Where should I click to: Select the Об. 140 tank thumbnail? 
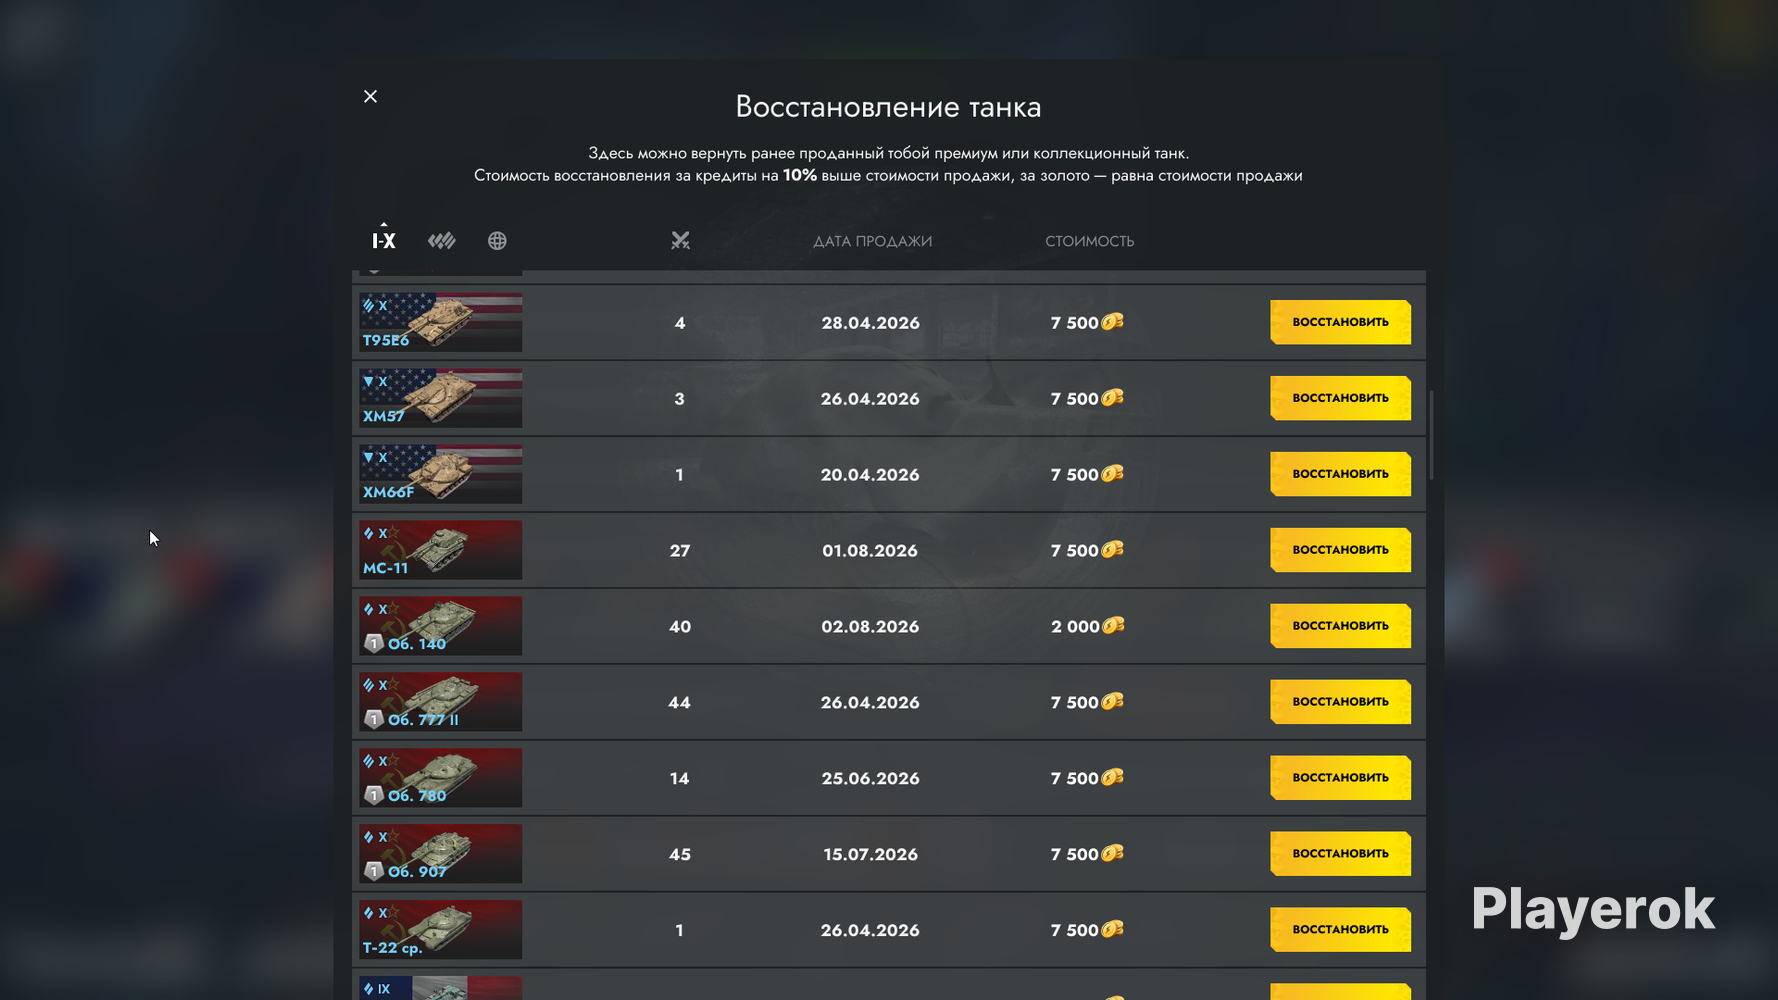click(441, 626)
